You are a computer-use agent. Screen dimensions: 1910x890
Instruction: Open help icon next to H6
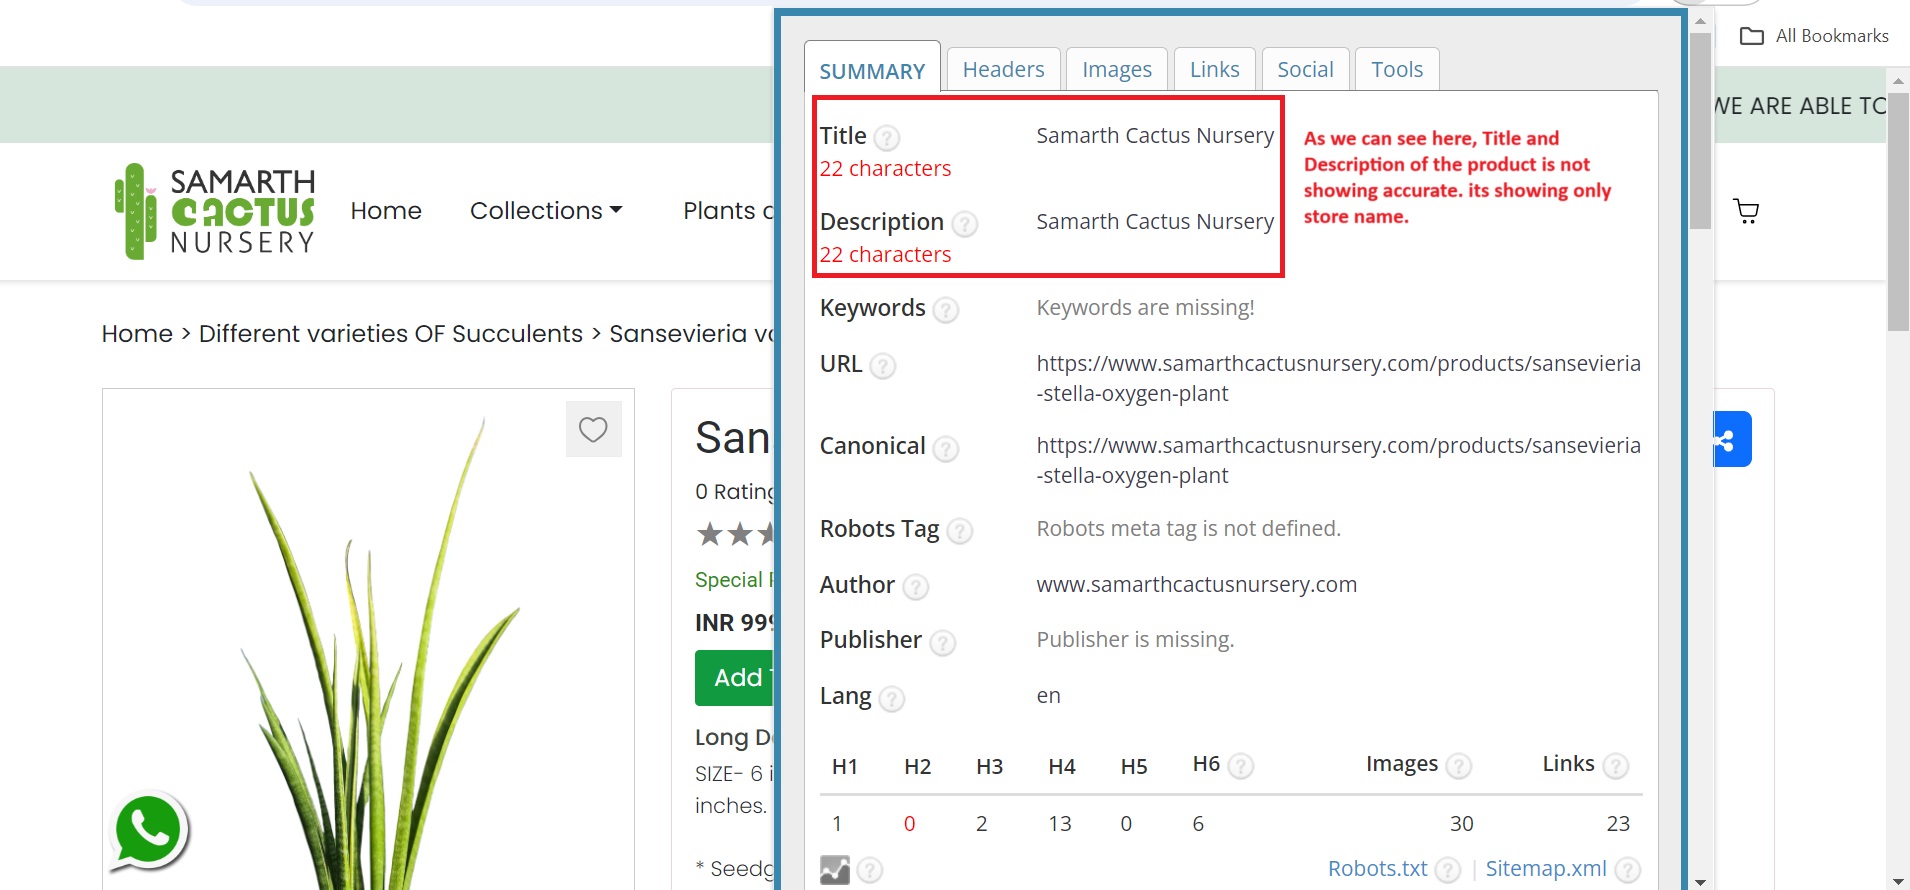(1240, 766)
